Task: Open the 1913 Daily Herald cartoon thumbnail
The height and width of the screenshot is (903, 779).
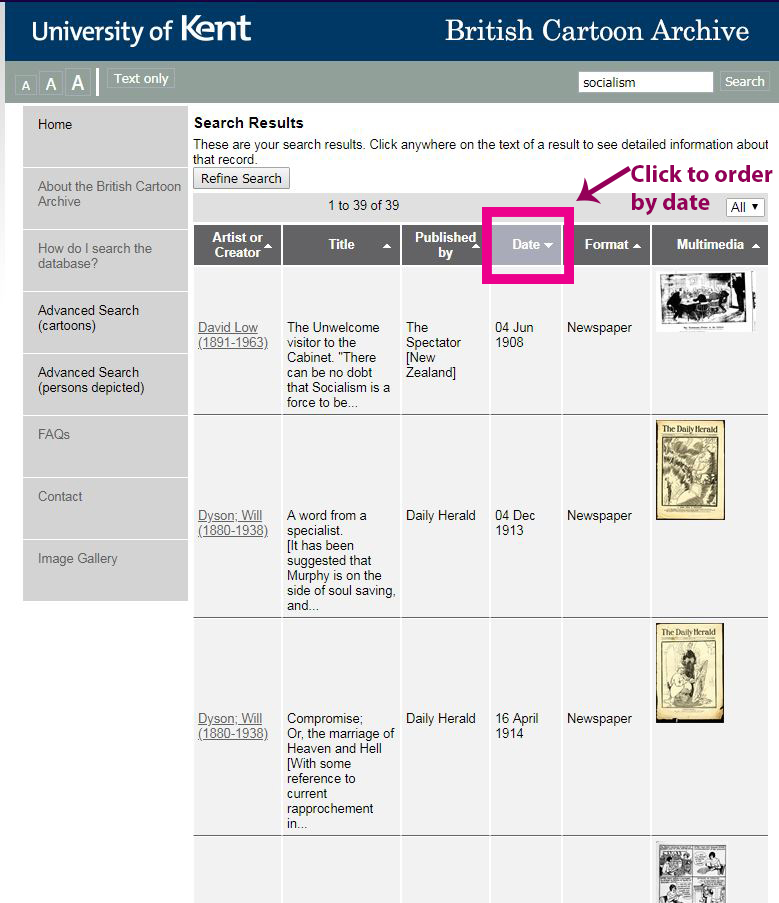Action: [x=690, y=470]
